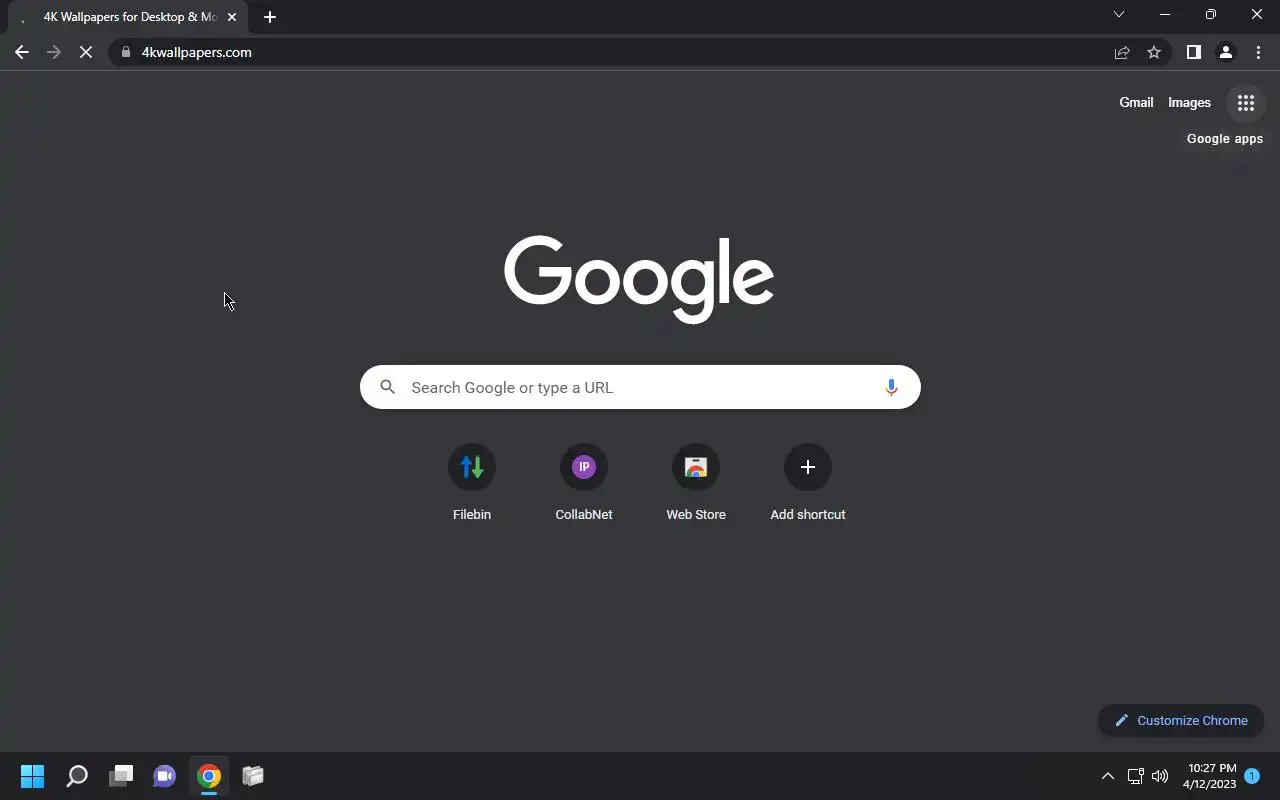Screen dimensions: 1280x800
Task: View site information via the lock icon
Action: (x=126, y=52)
